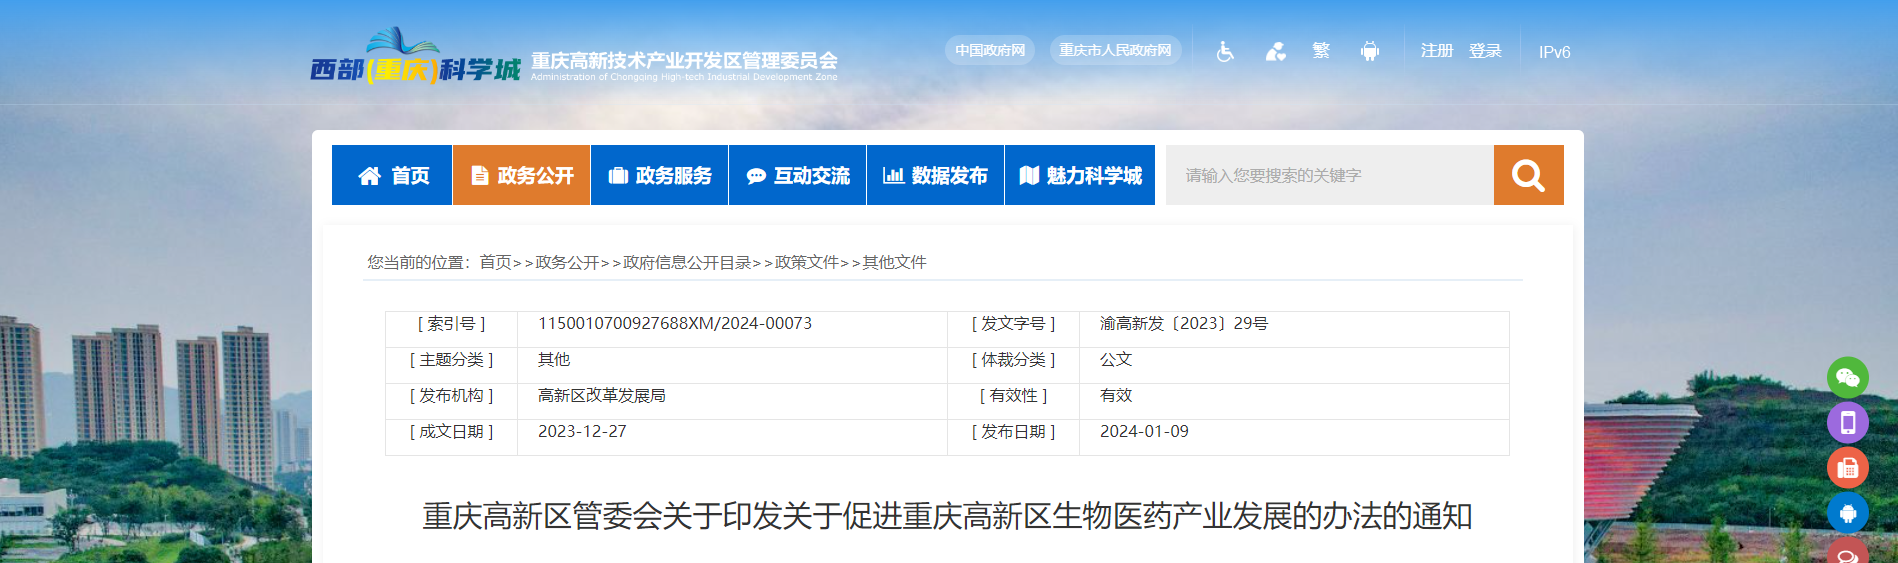Click the orange fax machine floating icon
The image size is (1898, 563).
coord(1847,467)
